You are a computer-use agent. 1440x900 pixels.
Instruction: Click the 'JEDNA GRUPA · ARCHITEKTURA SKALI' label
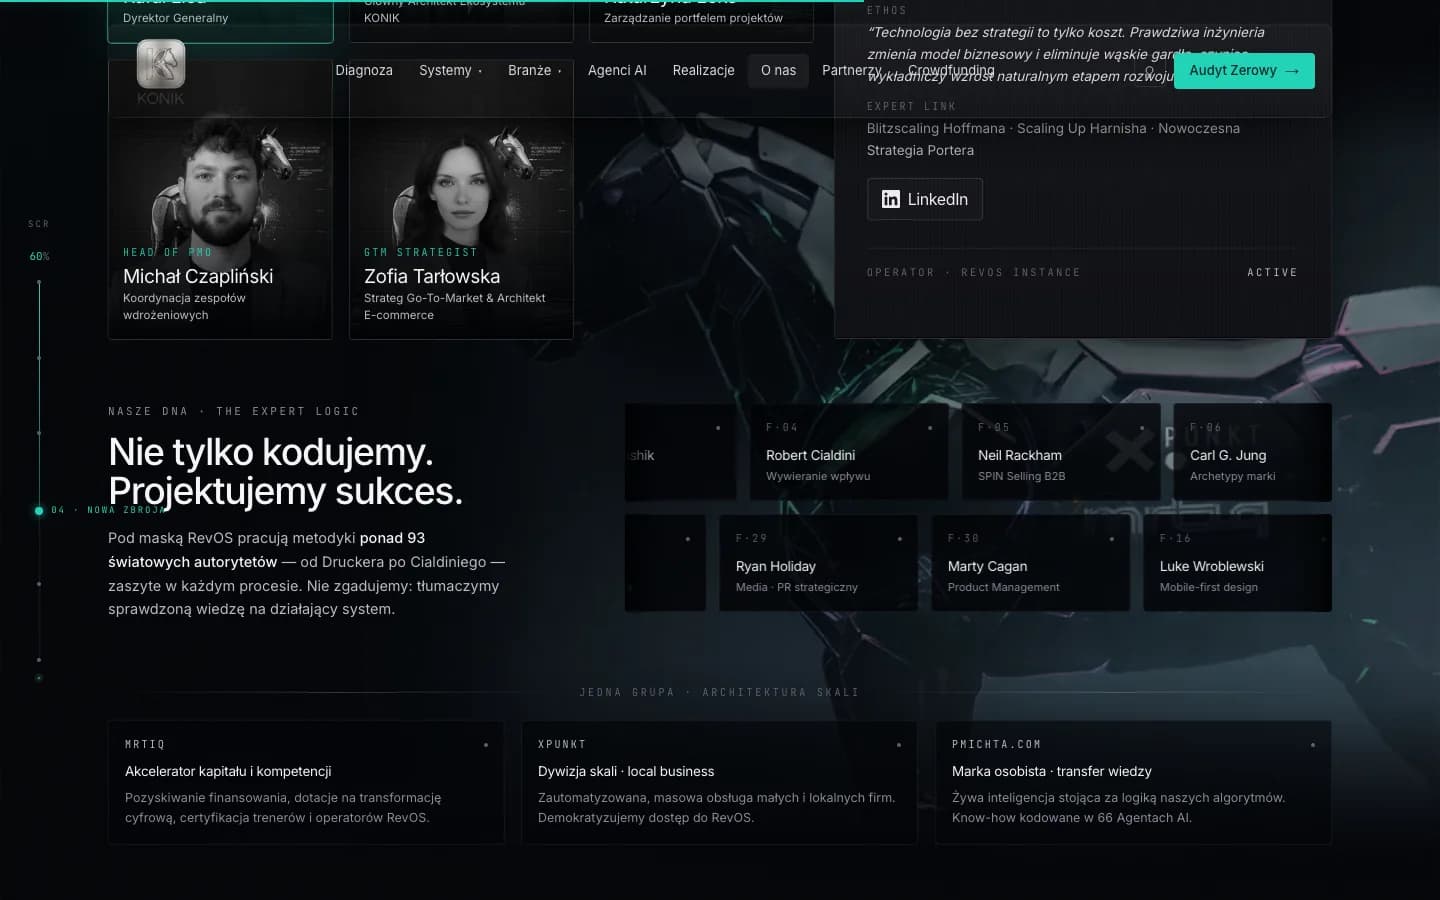(719, 692)
